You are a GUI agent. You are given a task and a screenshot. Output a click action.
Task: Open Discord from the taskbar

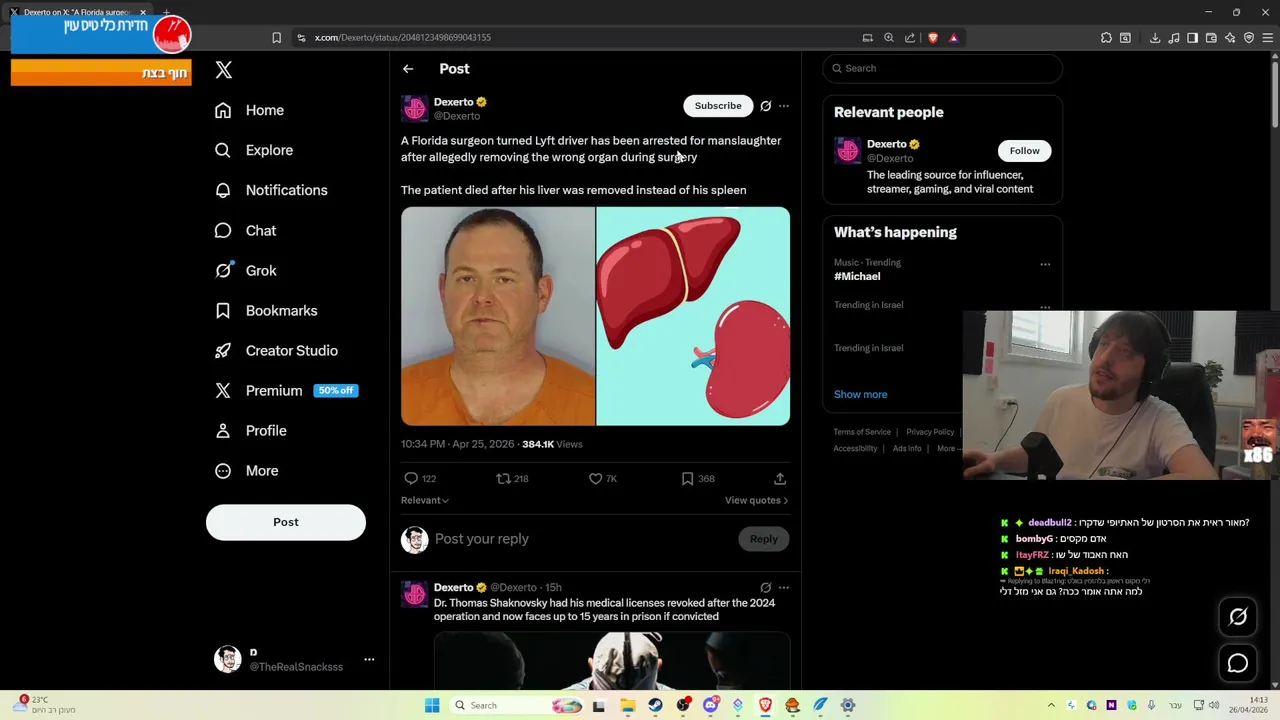coord(711,706)
